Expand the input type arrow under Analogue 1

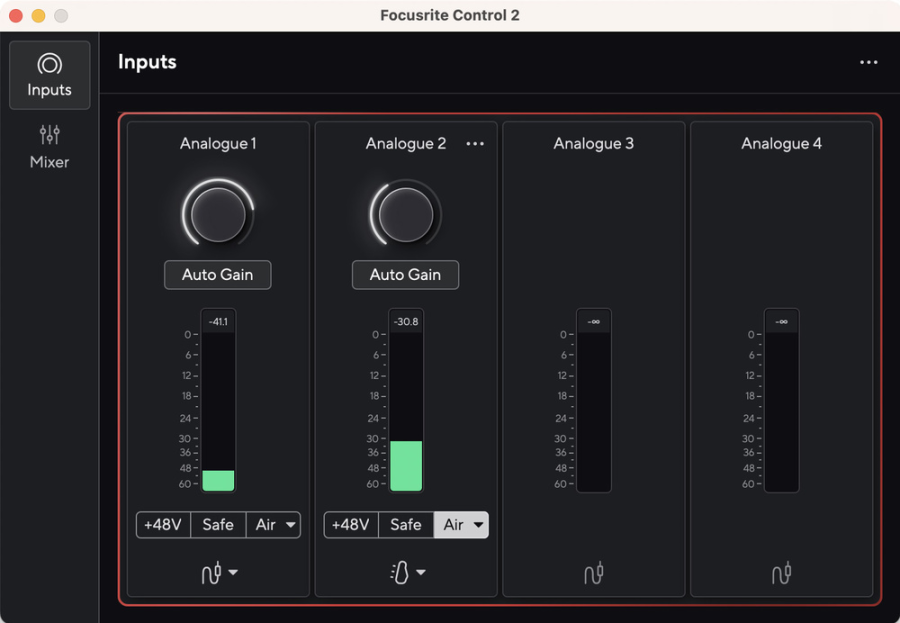point(233,572)
